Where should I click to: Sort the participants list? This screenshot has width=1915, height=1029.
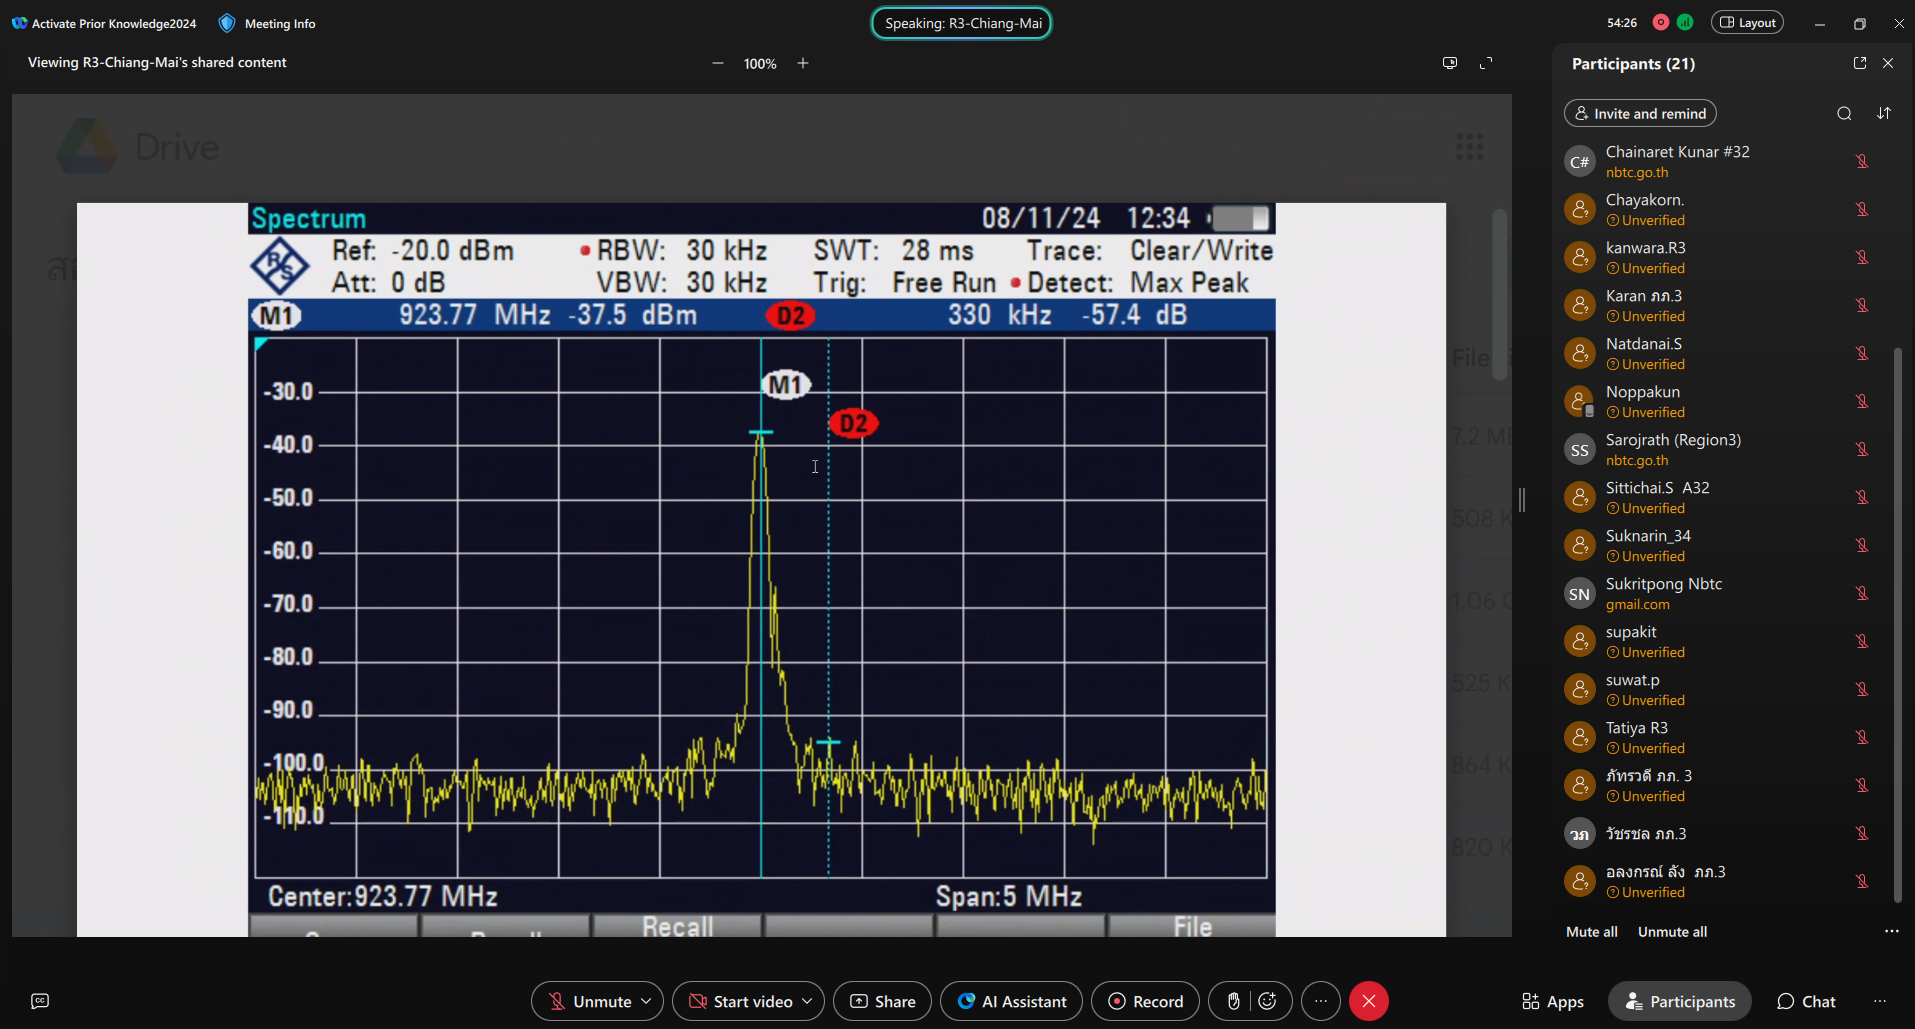tap(1884, 113)
